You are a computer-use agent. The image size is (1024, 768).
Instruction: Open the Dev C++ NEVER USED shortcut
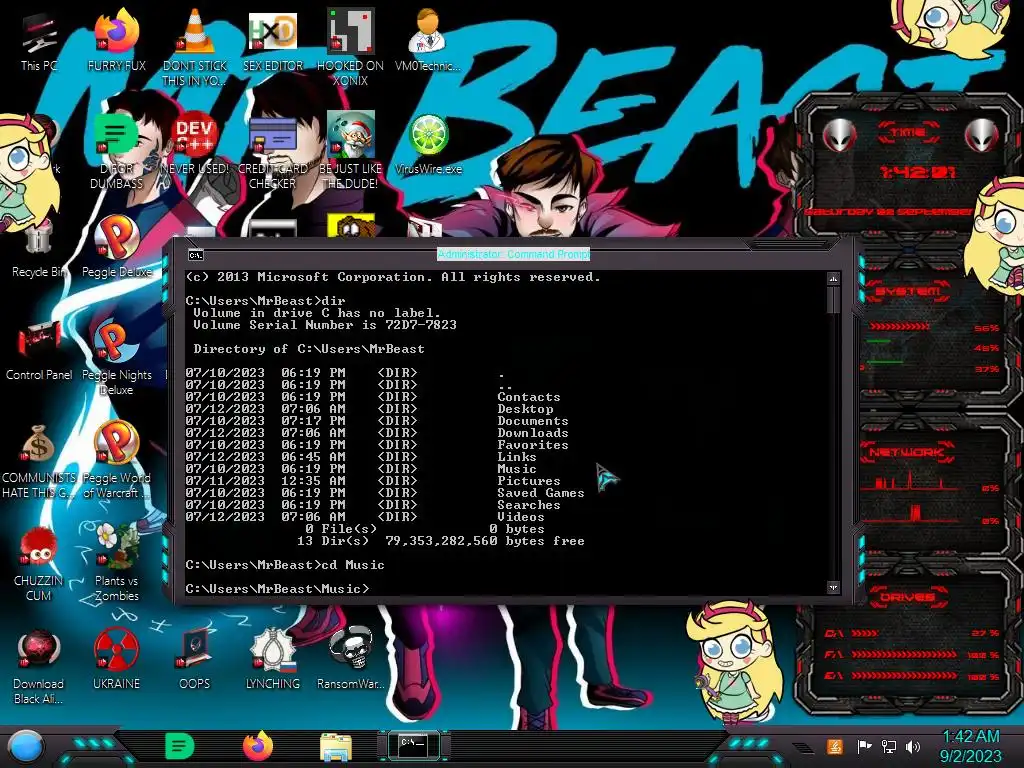pyautogui.click(x=194, y=144)
